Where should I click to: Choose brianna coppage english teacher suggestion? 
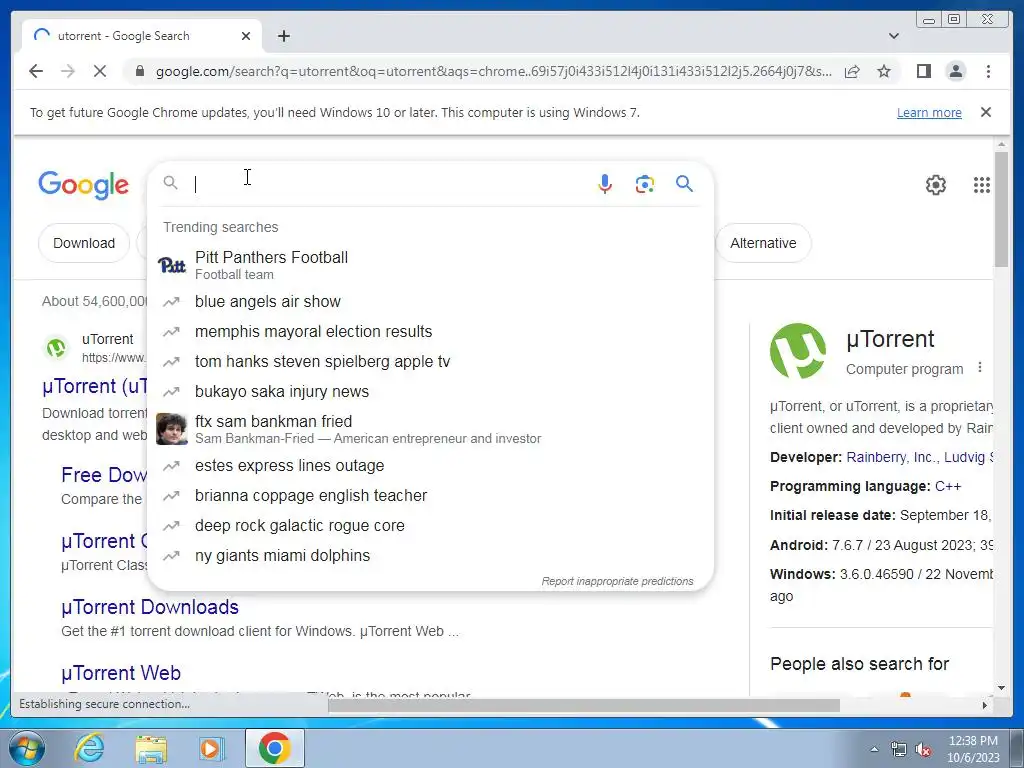[x=430, y=496]
